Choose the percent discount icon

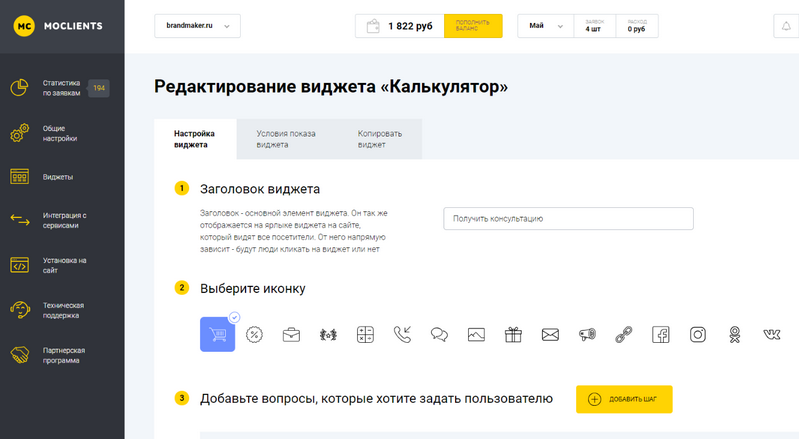[254, 335]
